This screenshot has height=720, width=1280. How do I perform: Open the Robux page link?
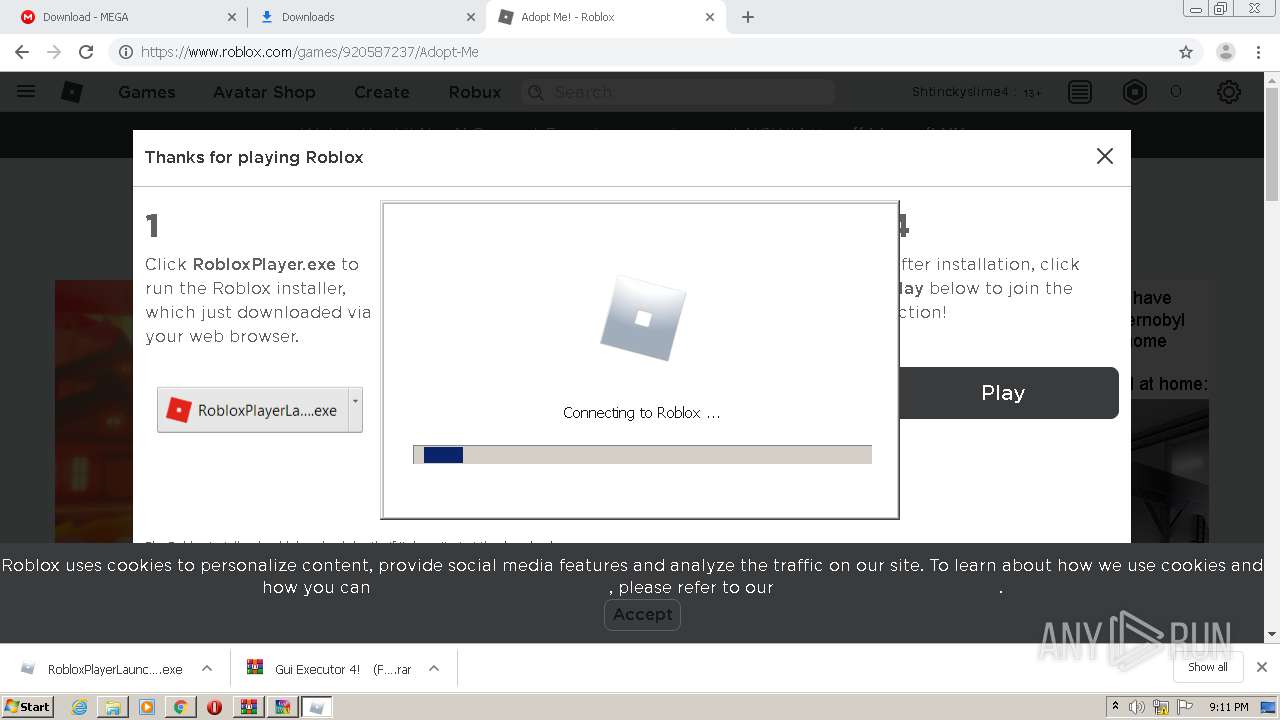pyautogui.click(x=475, y=92)
